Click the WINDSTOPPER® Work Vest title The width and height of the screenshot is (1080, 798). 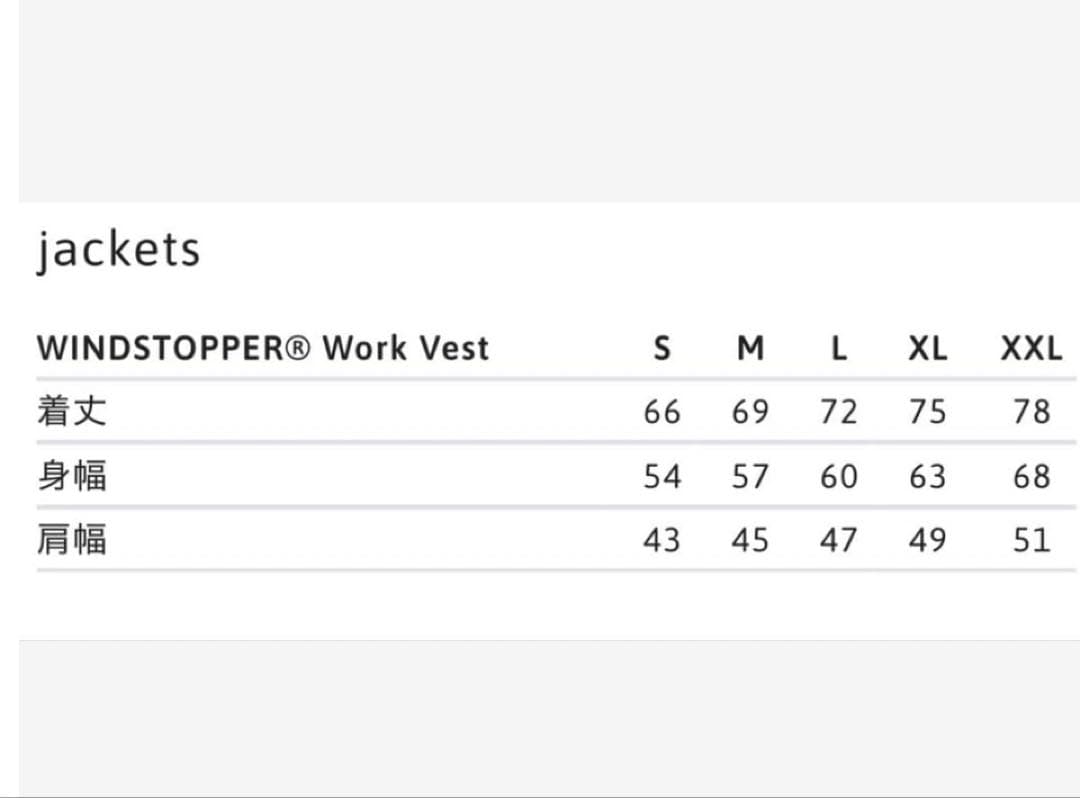(x=263, y=348)
